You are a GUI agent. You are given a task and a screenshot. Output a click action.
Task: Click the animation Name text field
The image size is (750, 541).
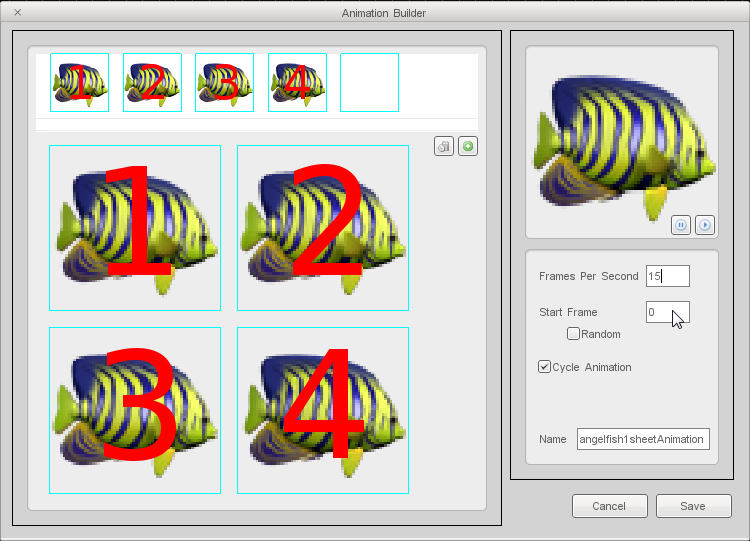643,439
